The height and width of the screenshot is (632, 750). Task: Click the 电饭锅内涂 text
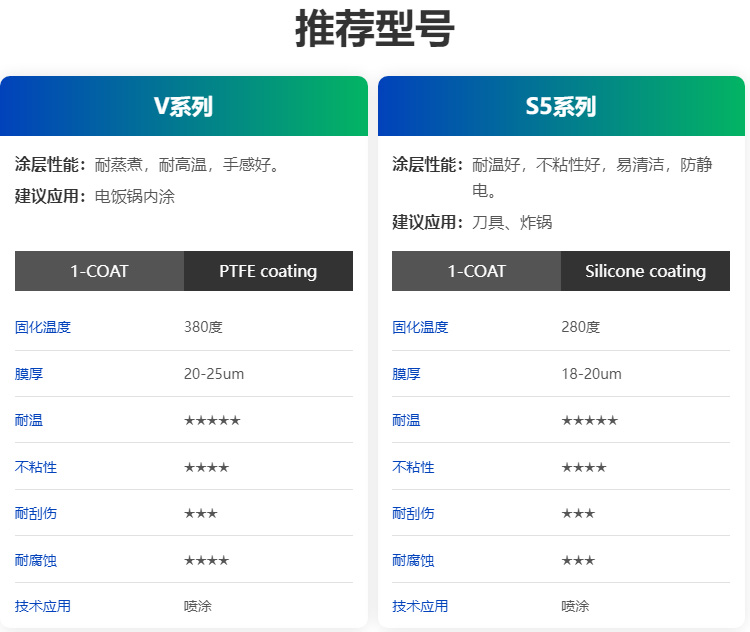[135, 196]
